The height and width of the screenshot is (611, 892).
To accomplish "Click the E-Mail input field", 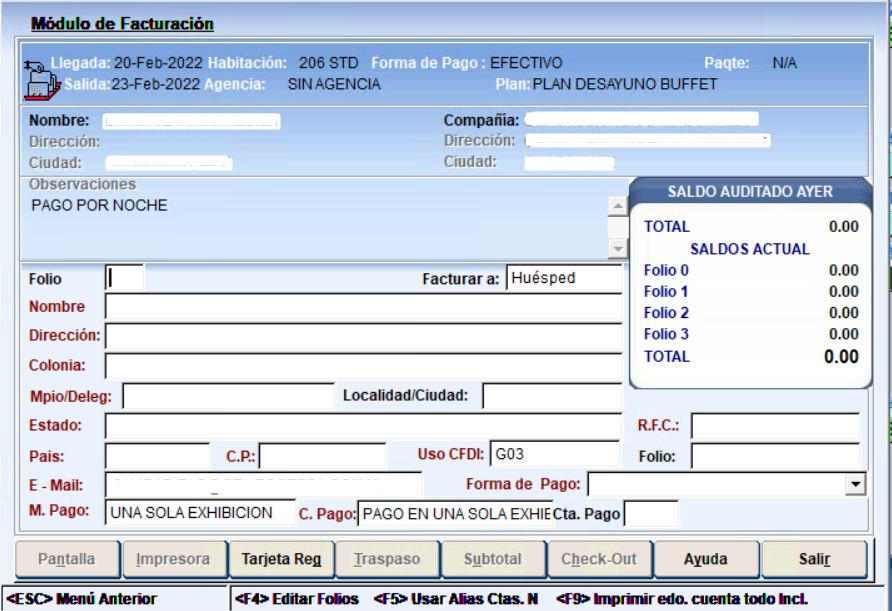I will pos(264,485).
